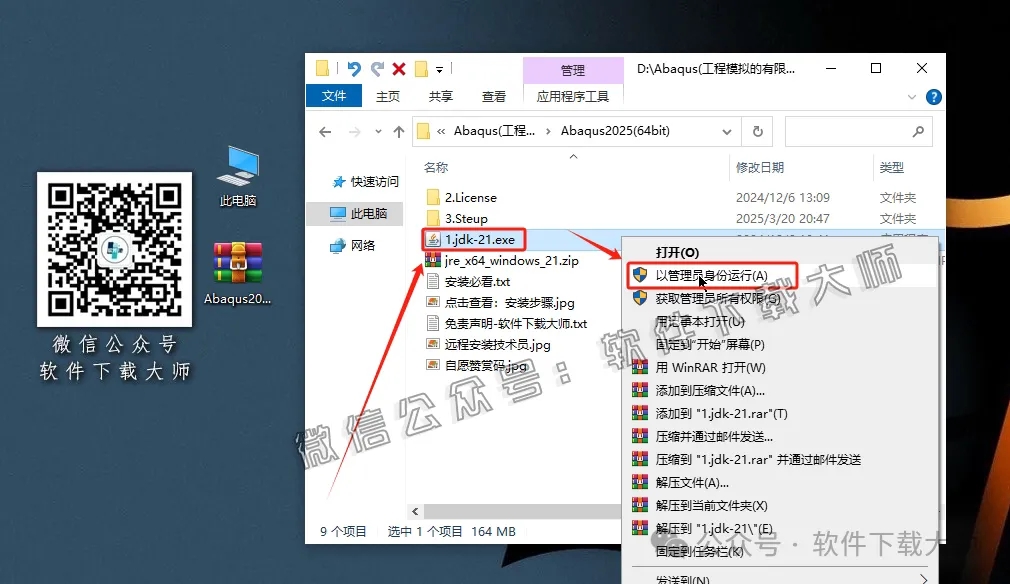Click the red Delete icon in the toolbar
The width and height of the screenshot is (1010, 584).
(398, 68)
